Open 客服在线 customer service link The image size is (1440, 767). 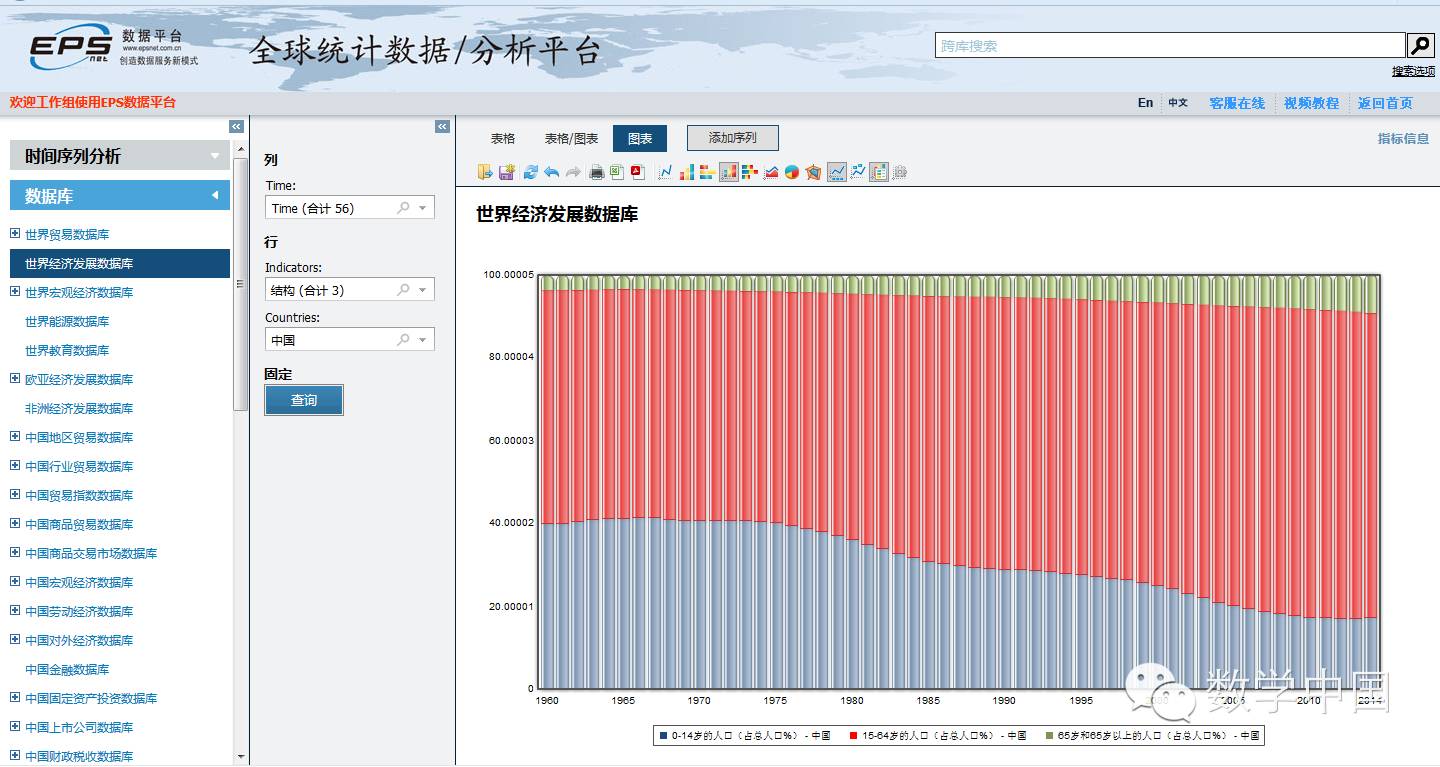pos(1237,103)
